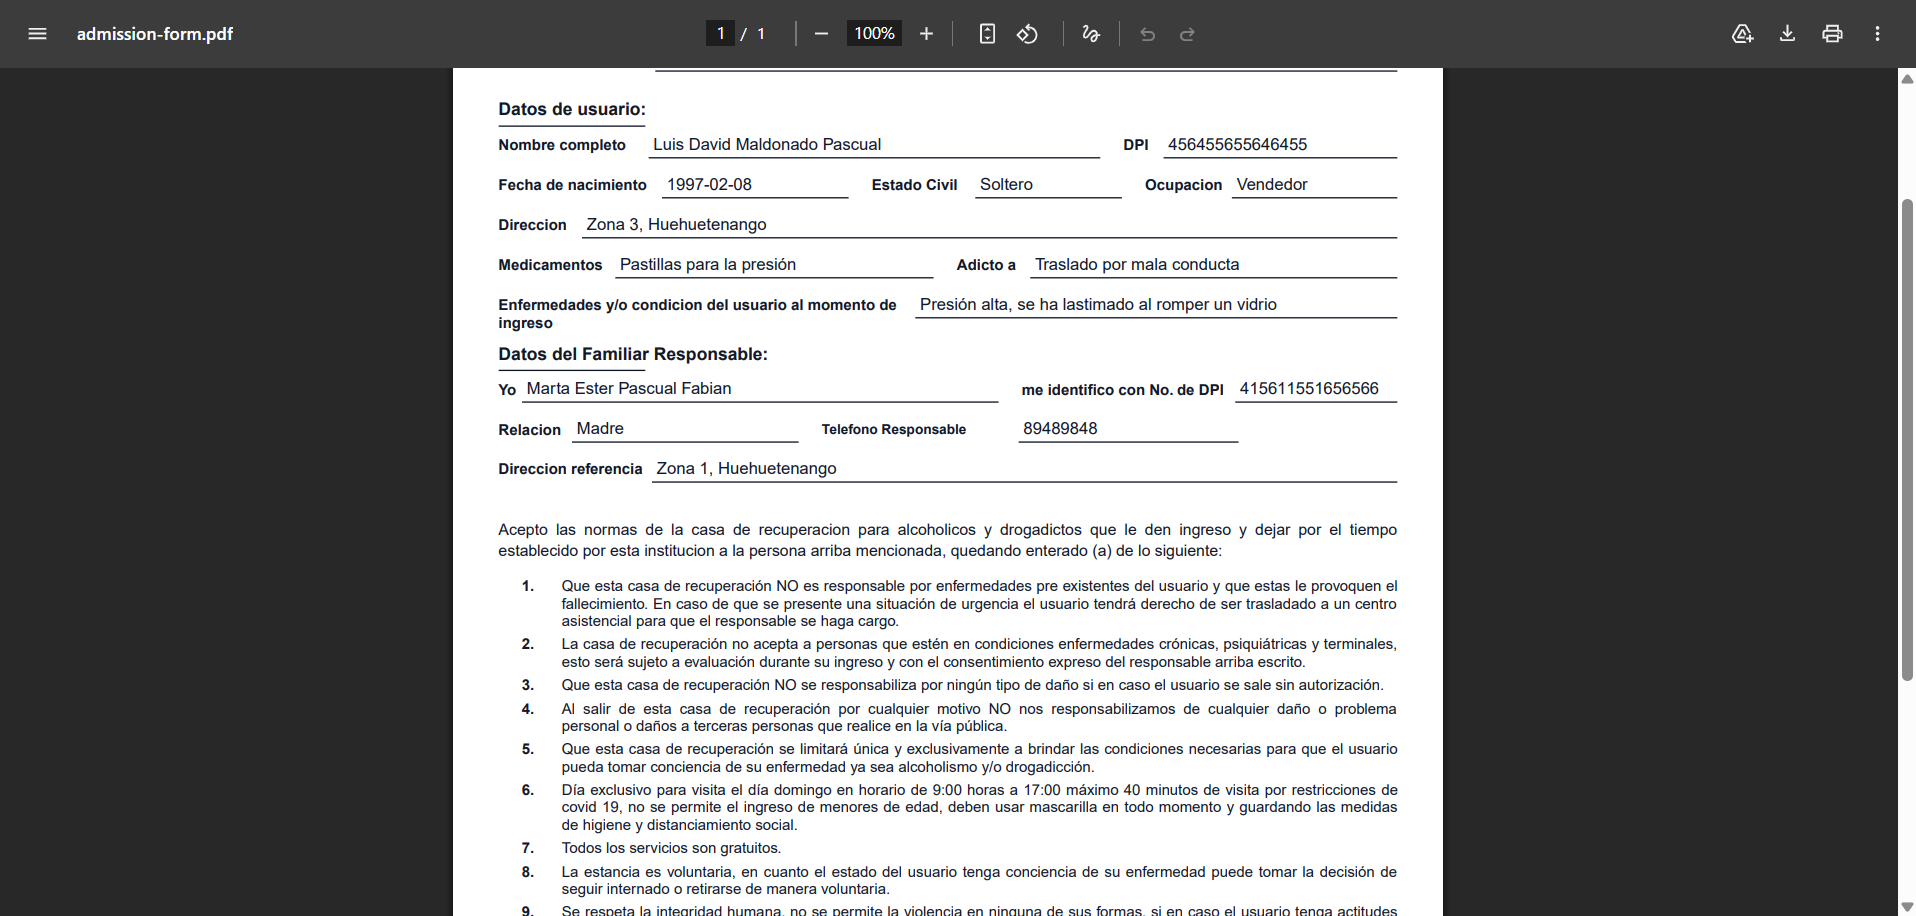
Task: Open the sidebar menu hamburger icon
Action: (37, 34)
